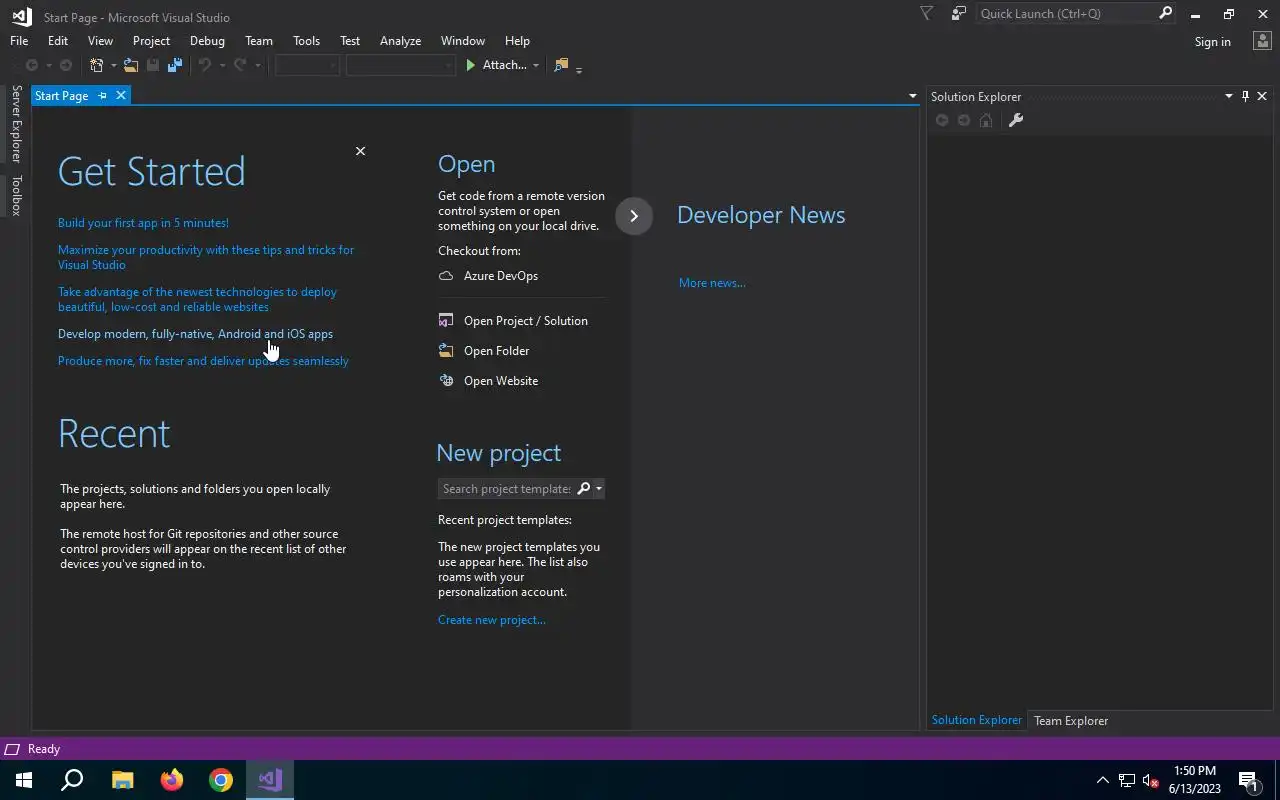Click the Open Website globe icon
Image resolution: width=1280 pixels, height=800 pixels.
pyautogui.click(x=446, y=381)
